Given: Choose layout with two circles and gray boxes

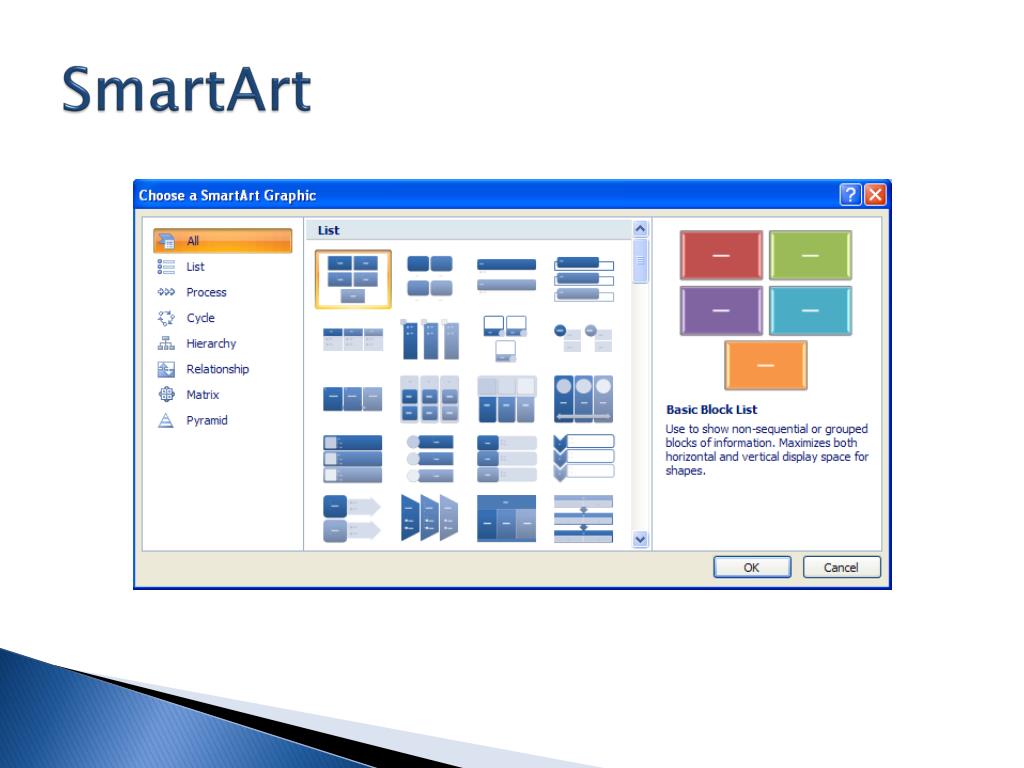Looking at the screenshot, I should [583, 338].
